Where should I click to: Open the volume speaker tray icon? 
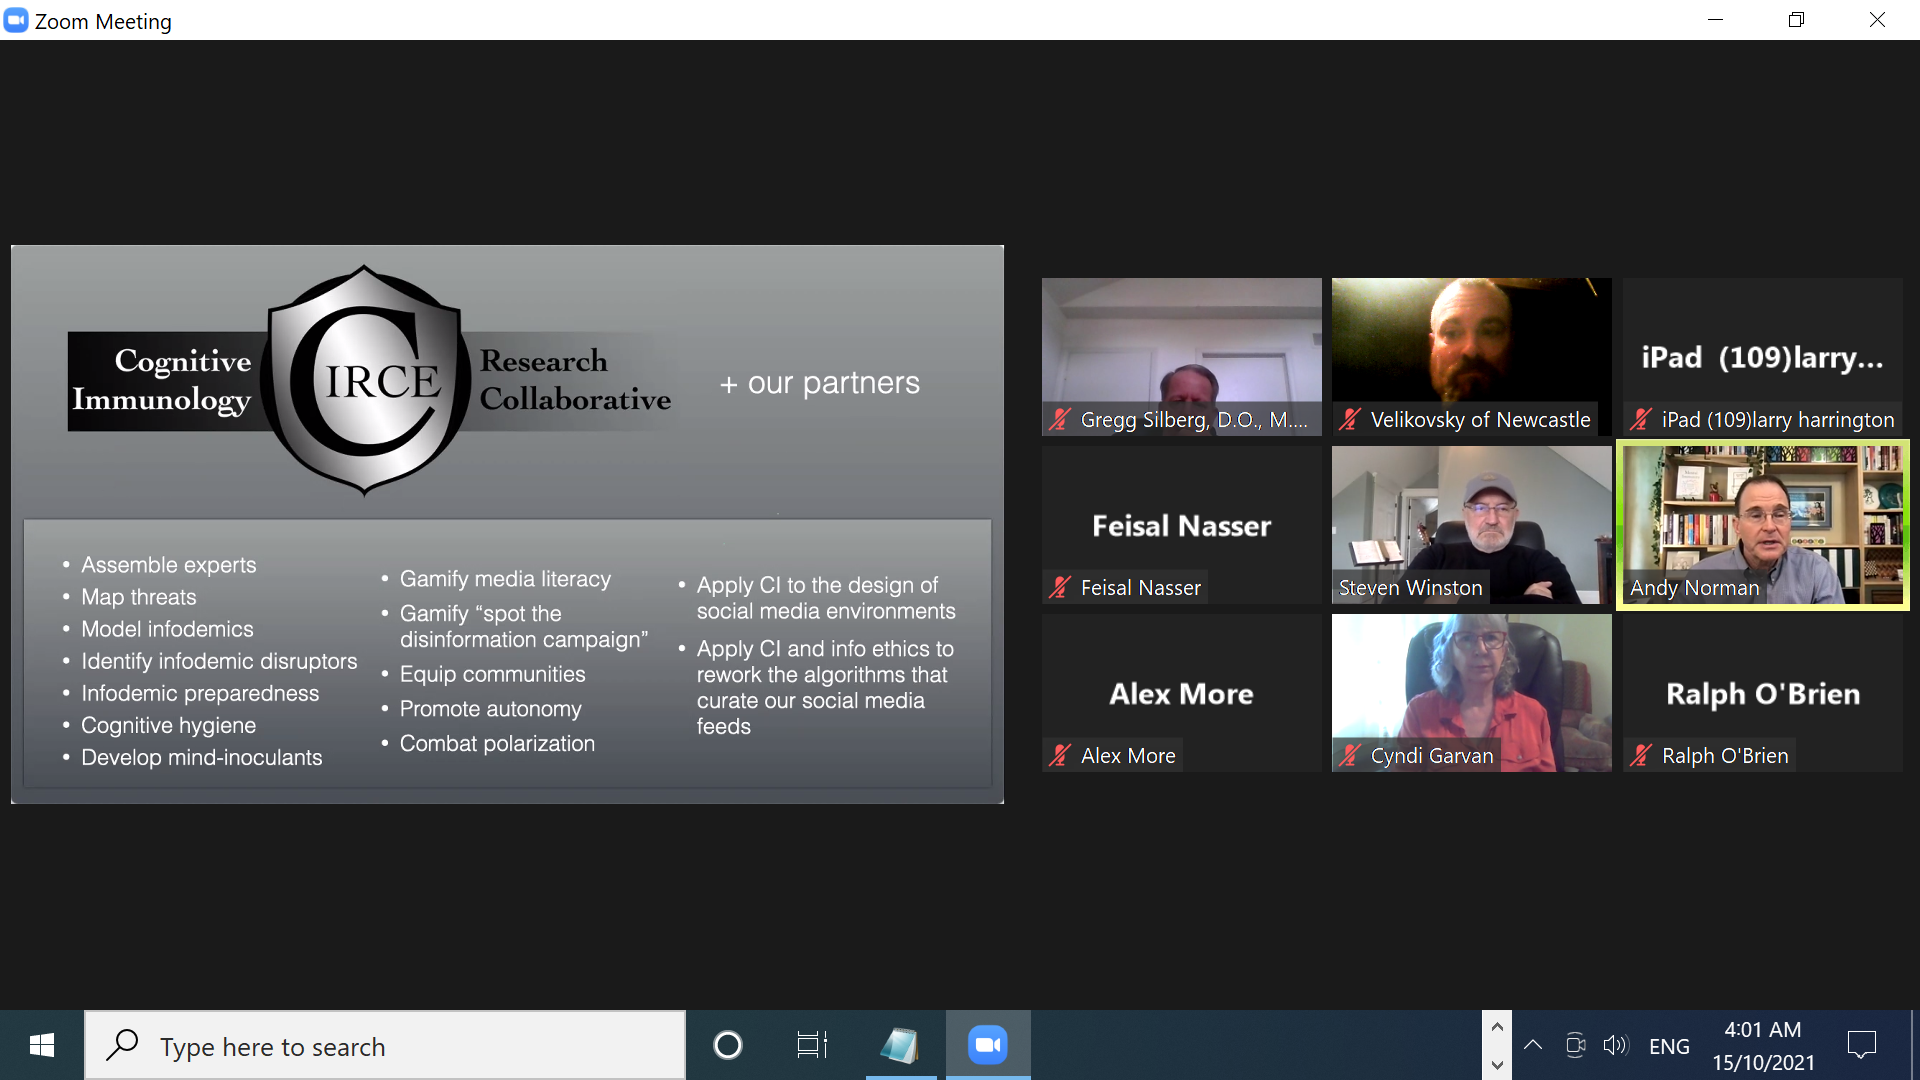point(1615,1046)
